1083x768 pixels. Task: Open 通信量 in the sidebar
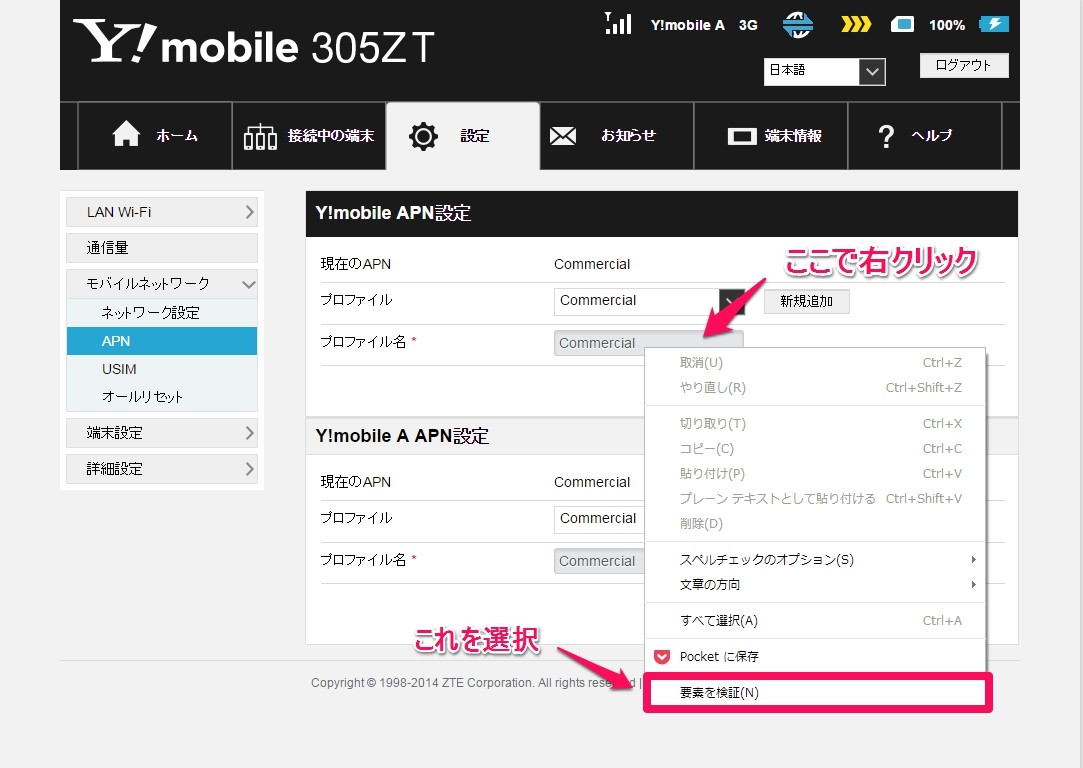pyautogui.click(x=162, y=248)
